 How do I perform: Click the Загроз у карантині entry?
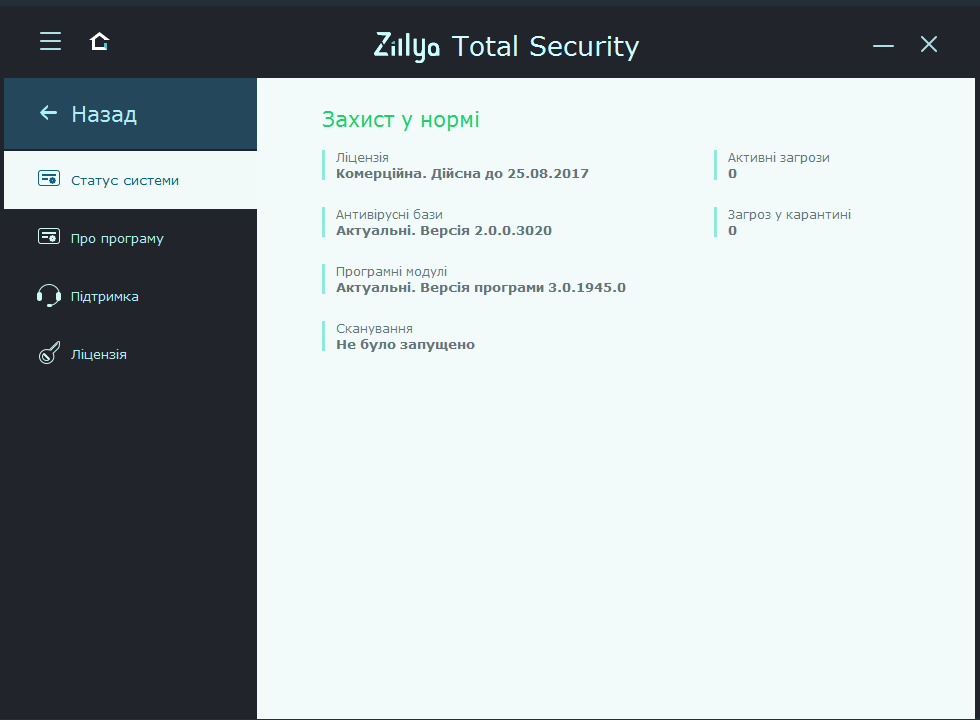(789, 222)
